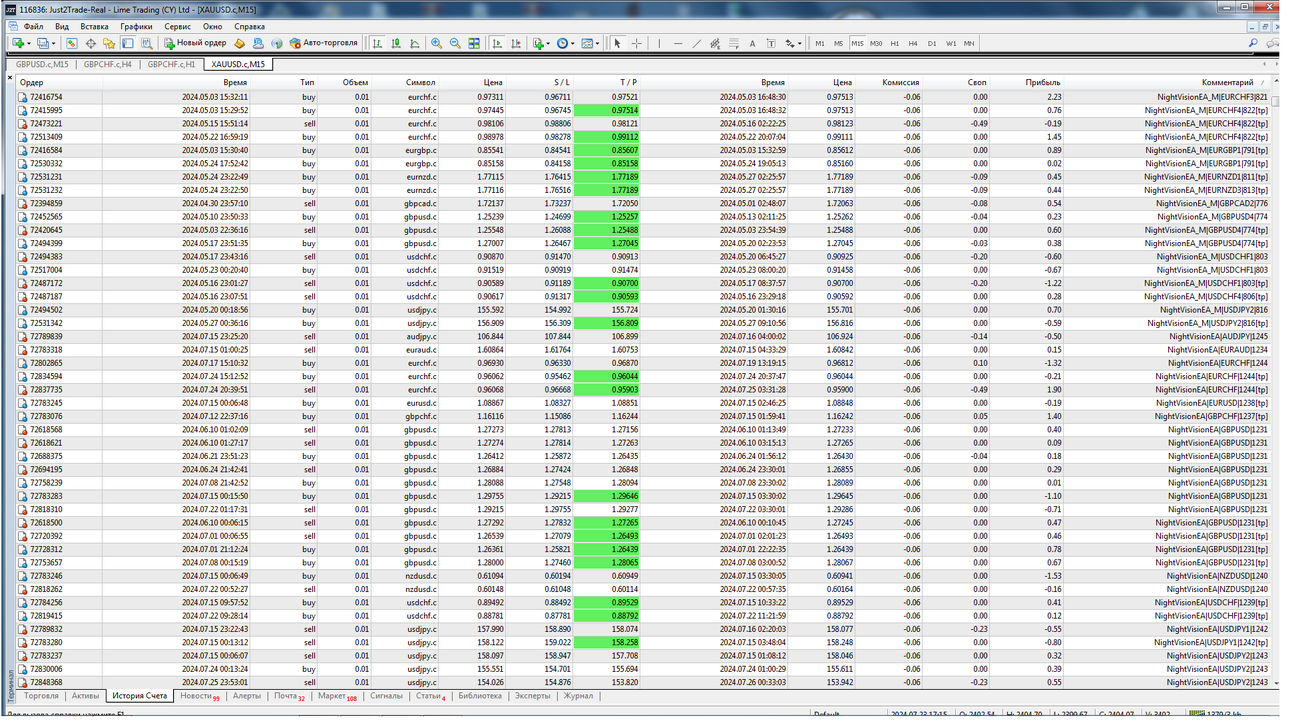Set timeframe to M1

pyautogui.click(x=820, y=43)
